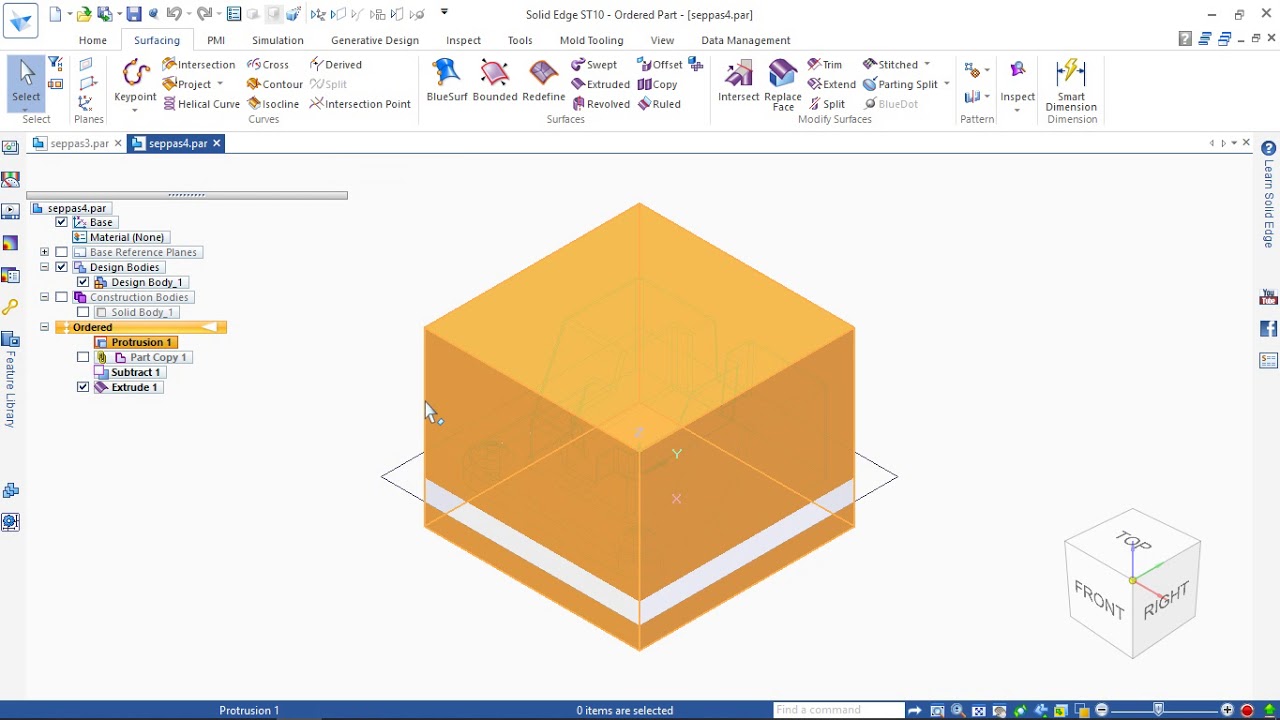Pick the Intersect surfaces tool
This screenshot has height=720, width=1280.
click(x=739, y=80)
